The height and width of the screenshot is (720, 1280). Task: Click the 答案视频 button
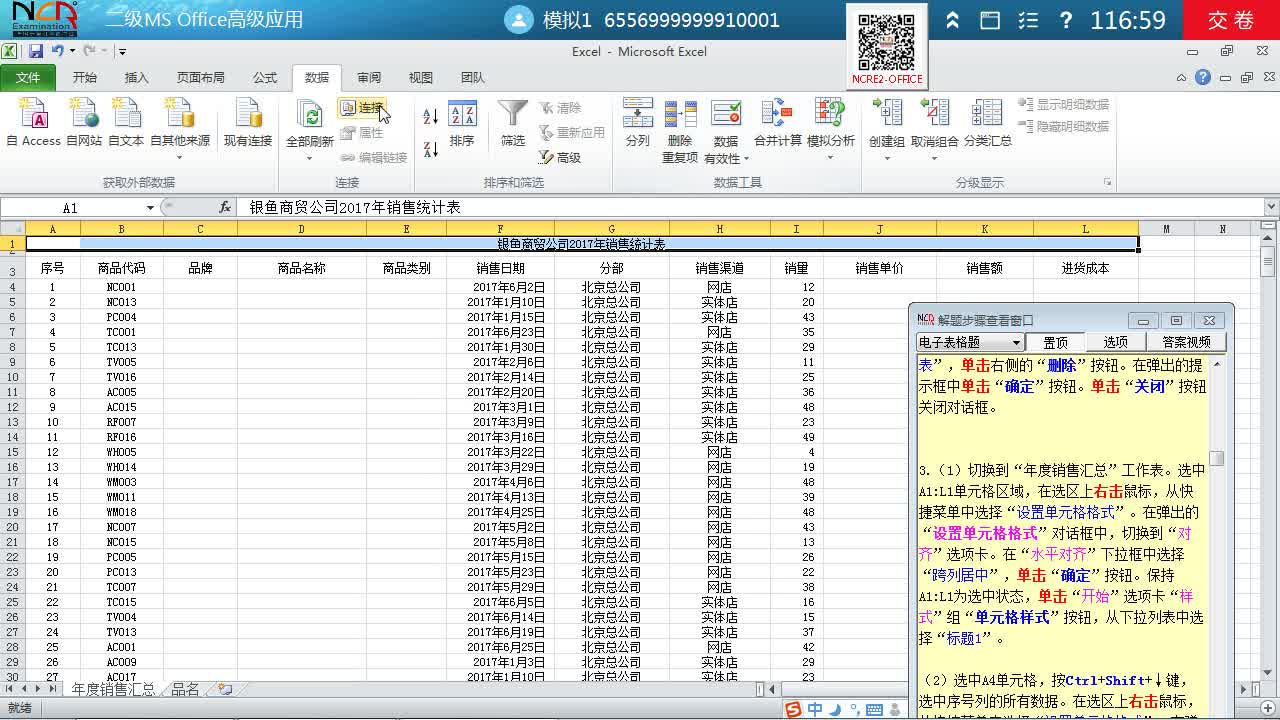[x=1186, y=342]
